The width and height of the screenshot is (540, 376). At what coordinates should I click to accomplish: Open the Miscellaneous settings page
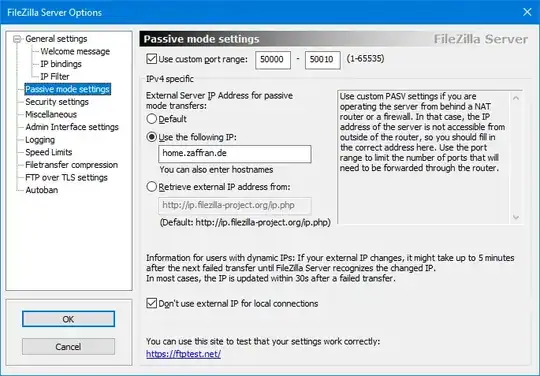[x=51, y=114]
